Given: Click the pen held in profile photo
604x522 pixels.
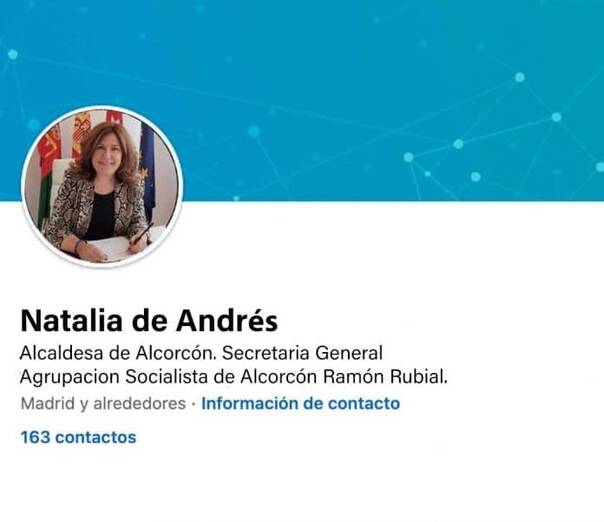Looking at the screenshot, I should [142, 234].
